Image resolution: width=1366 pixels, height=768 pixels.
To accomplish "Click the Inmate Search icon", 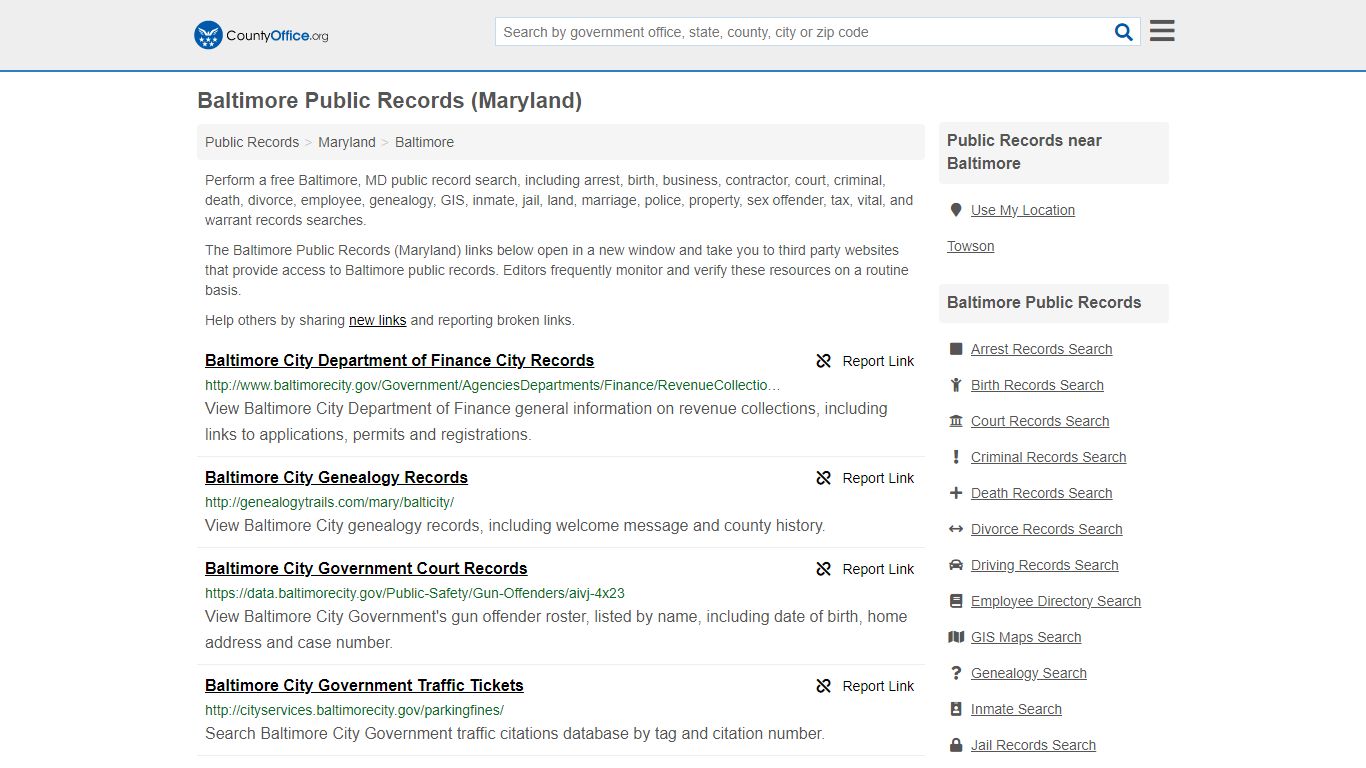I will click(956, 709).
